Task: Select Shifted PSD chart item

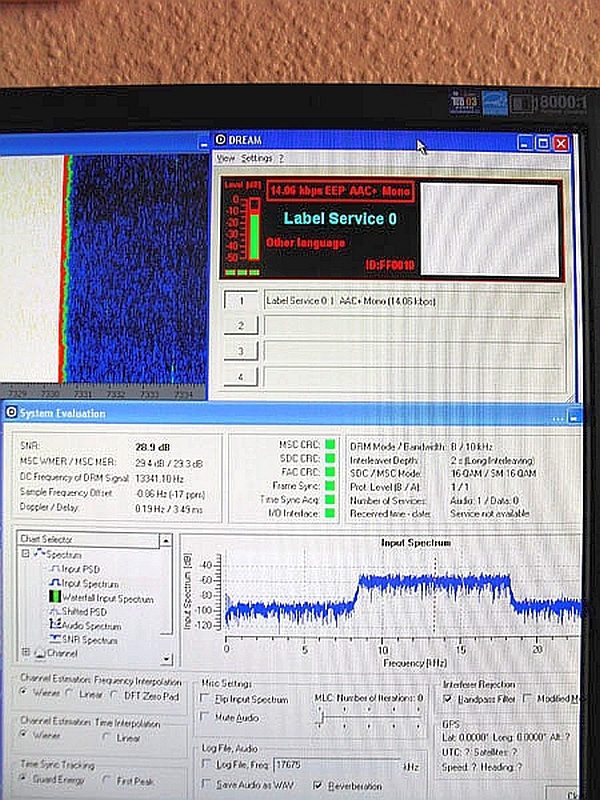Action: (87, 612)
